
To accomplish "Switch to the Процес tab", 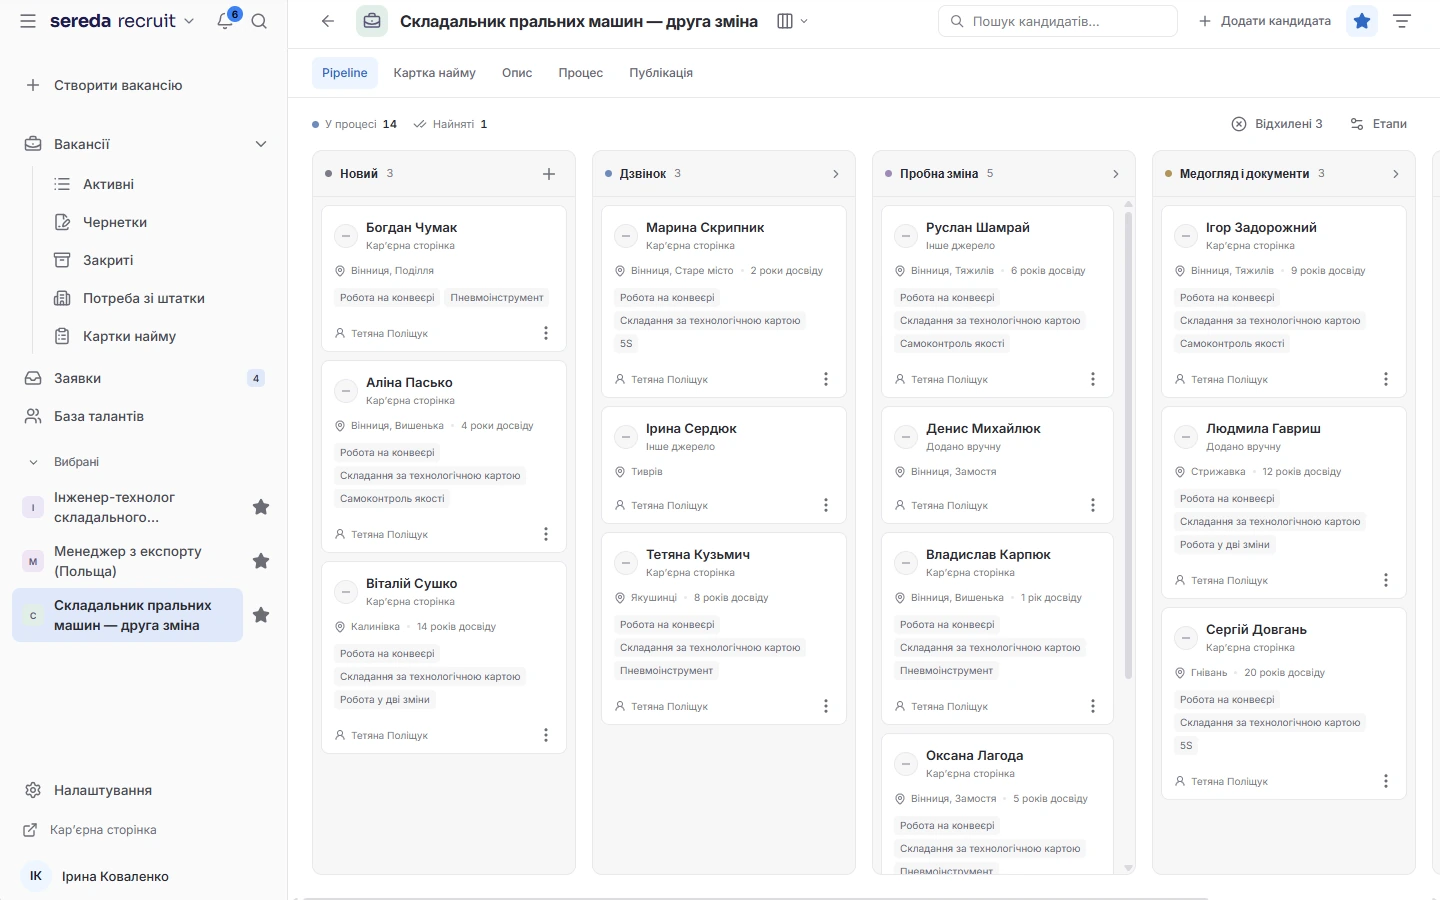I will (581, 73).
